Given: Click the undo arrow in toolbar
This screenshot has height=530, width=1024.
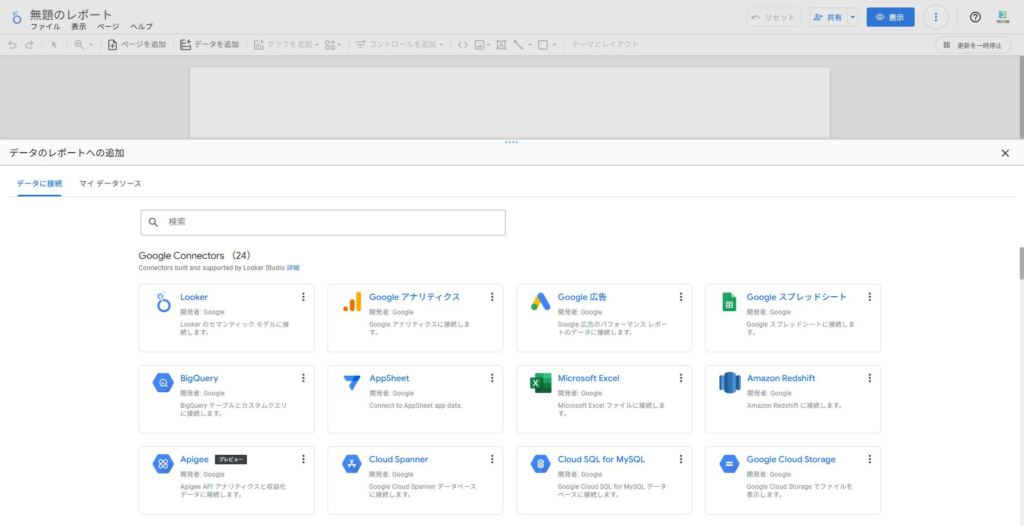Looking at the screenshot, I should pos(12,45).
